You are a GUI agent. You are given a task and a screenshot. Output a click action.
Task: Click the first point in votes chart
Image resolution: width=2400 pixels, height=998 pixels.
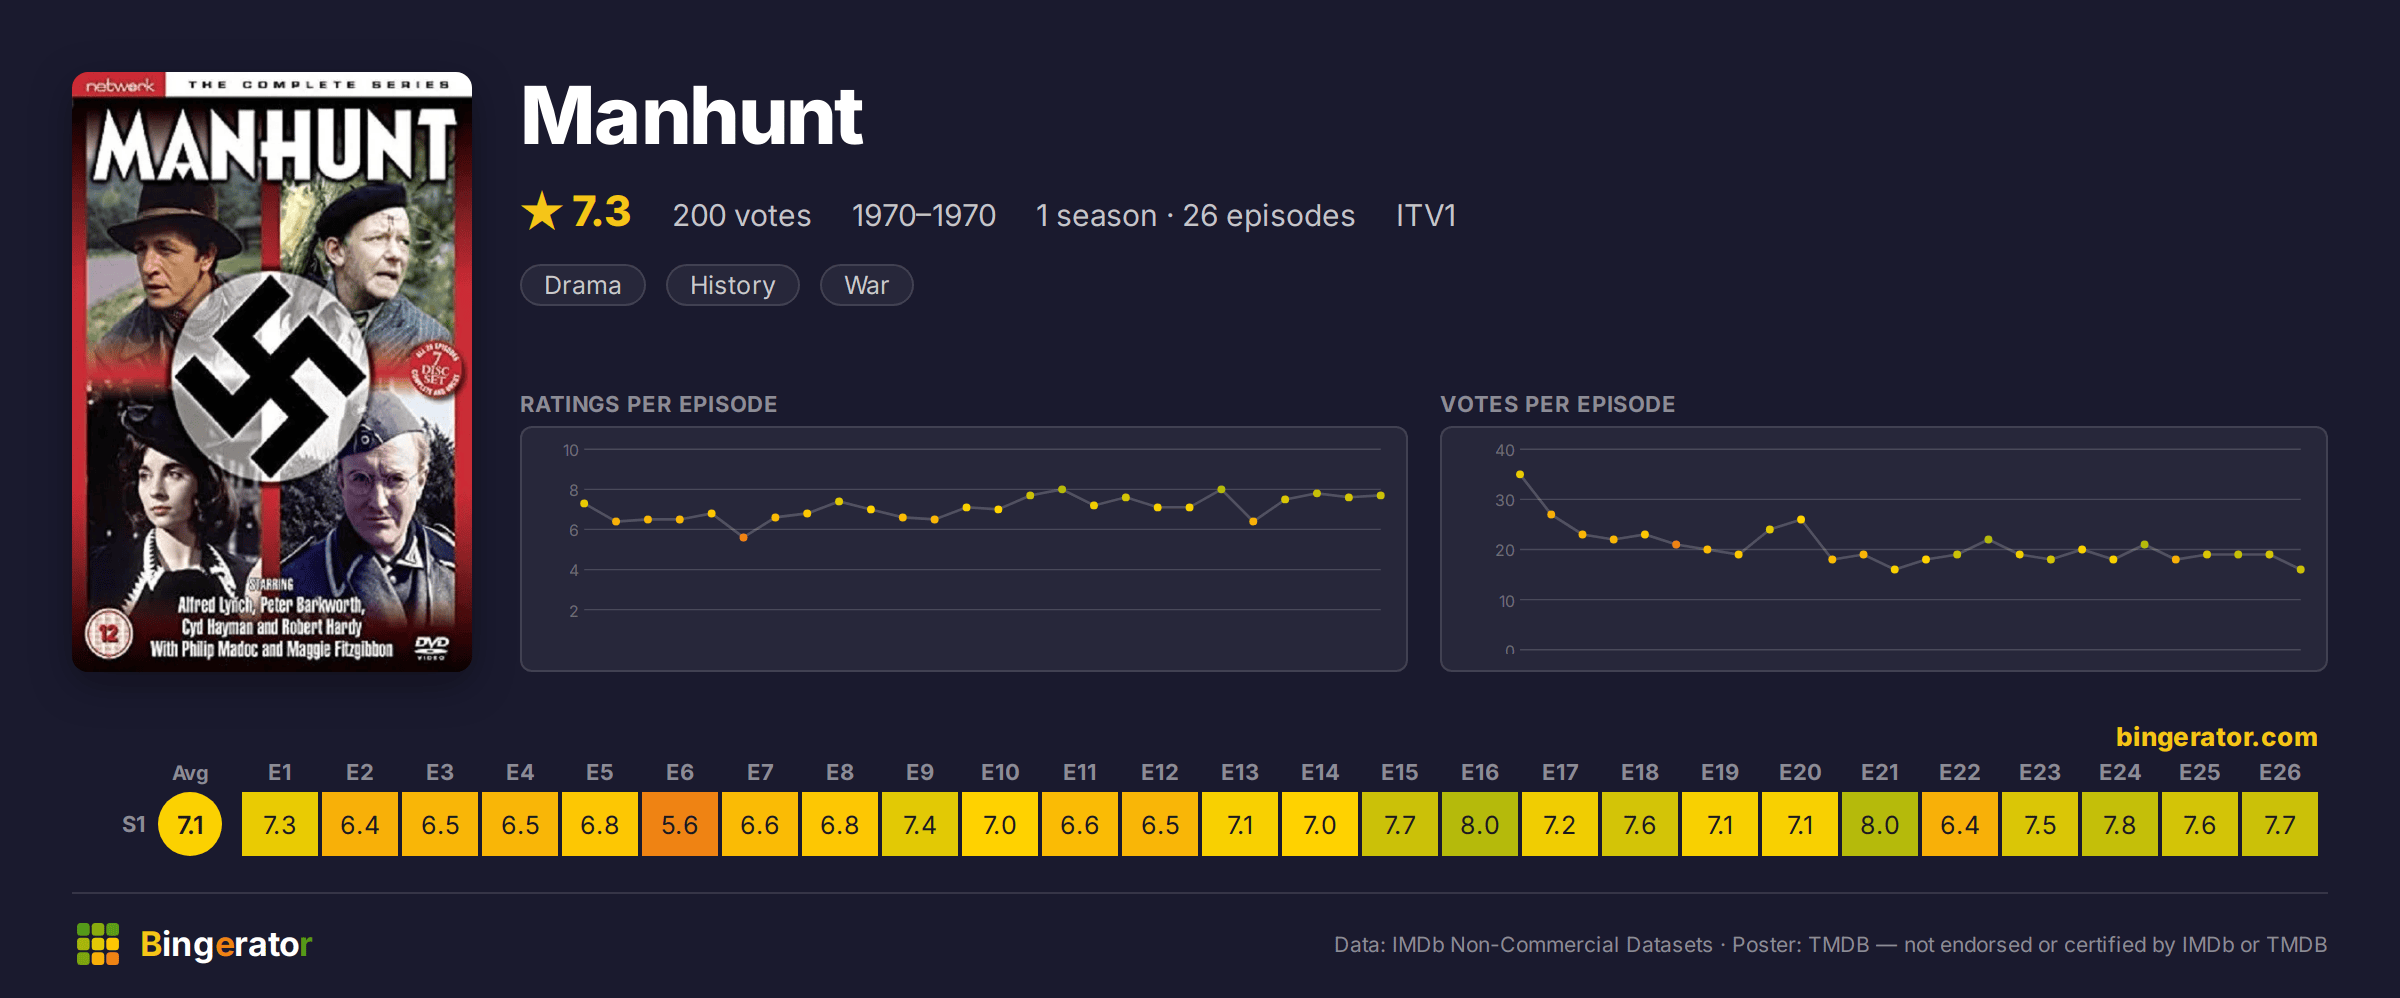click(x=1520, y=474)
